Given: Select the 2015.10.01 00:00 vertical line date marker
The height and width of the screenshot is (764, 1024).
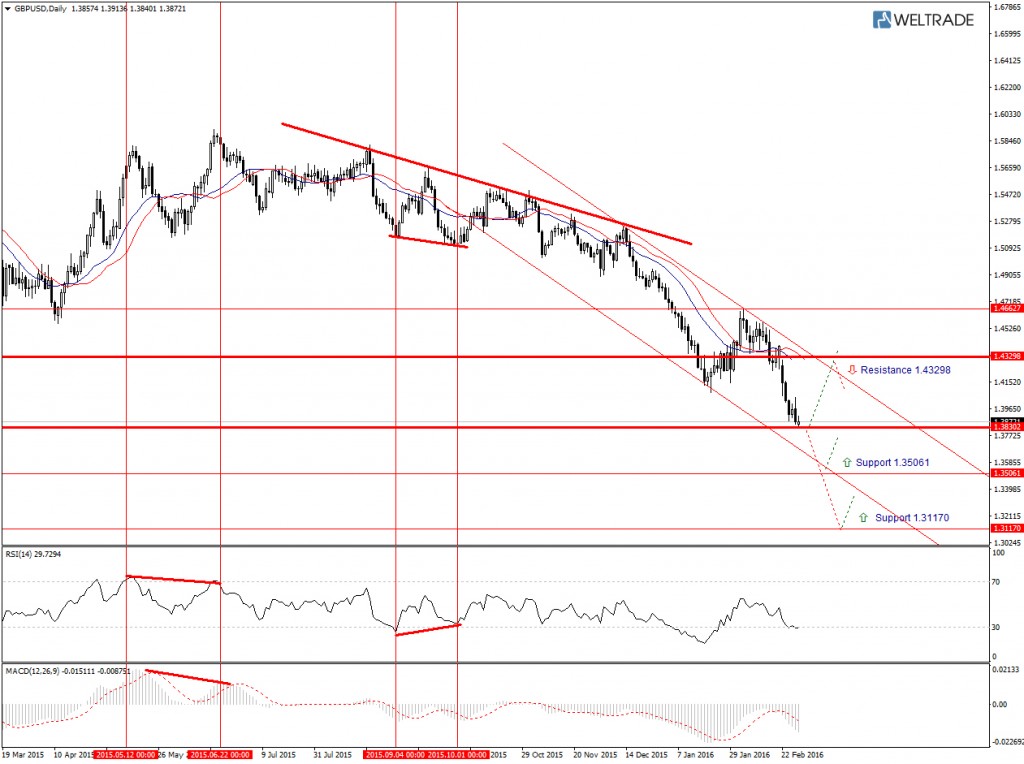Looking at the screenshot, I should [457, 755].
